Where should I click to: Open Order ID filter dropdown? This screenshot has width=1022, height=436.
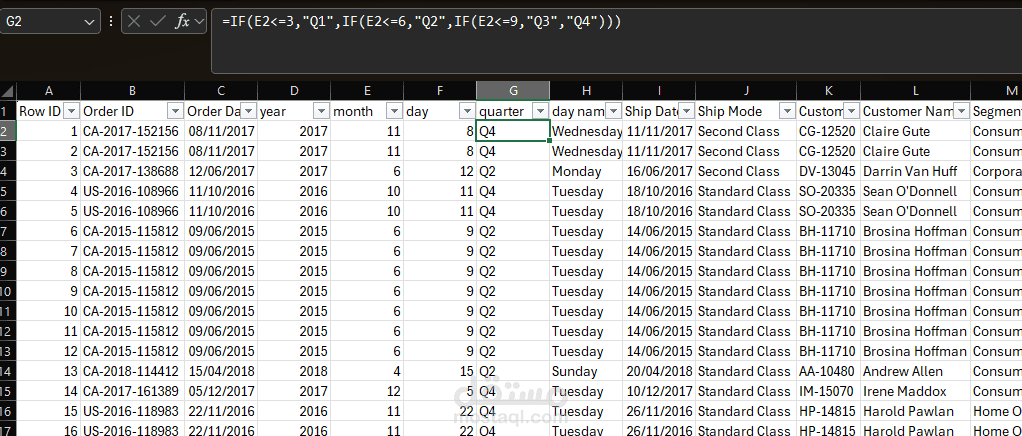(175, 111)
